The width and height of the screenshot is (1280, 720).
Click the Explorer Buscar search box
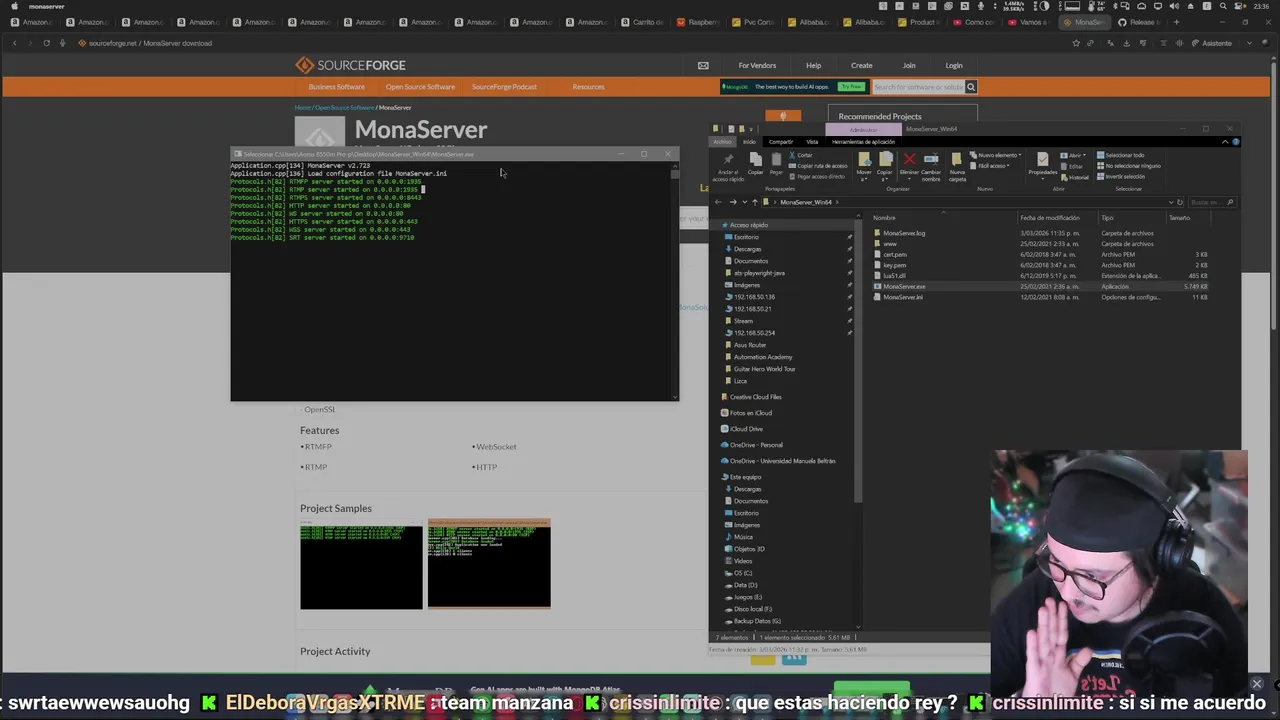coord(1212,202)
